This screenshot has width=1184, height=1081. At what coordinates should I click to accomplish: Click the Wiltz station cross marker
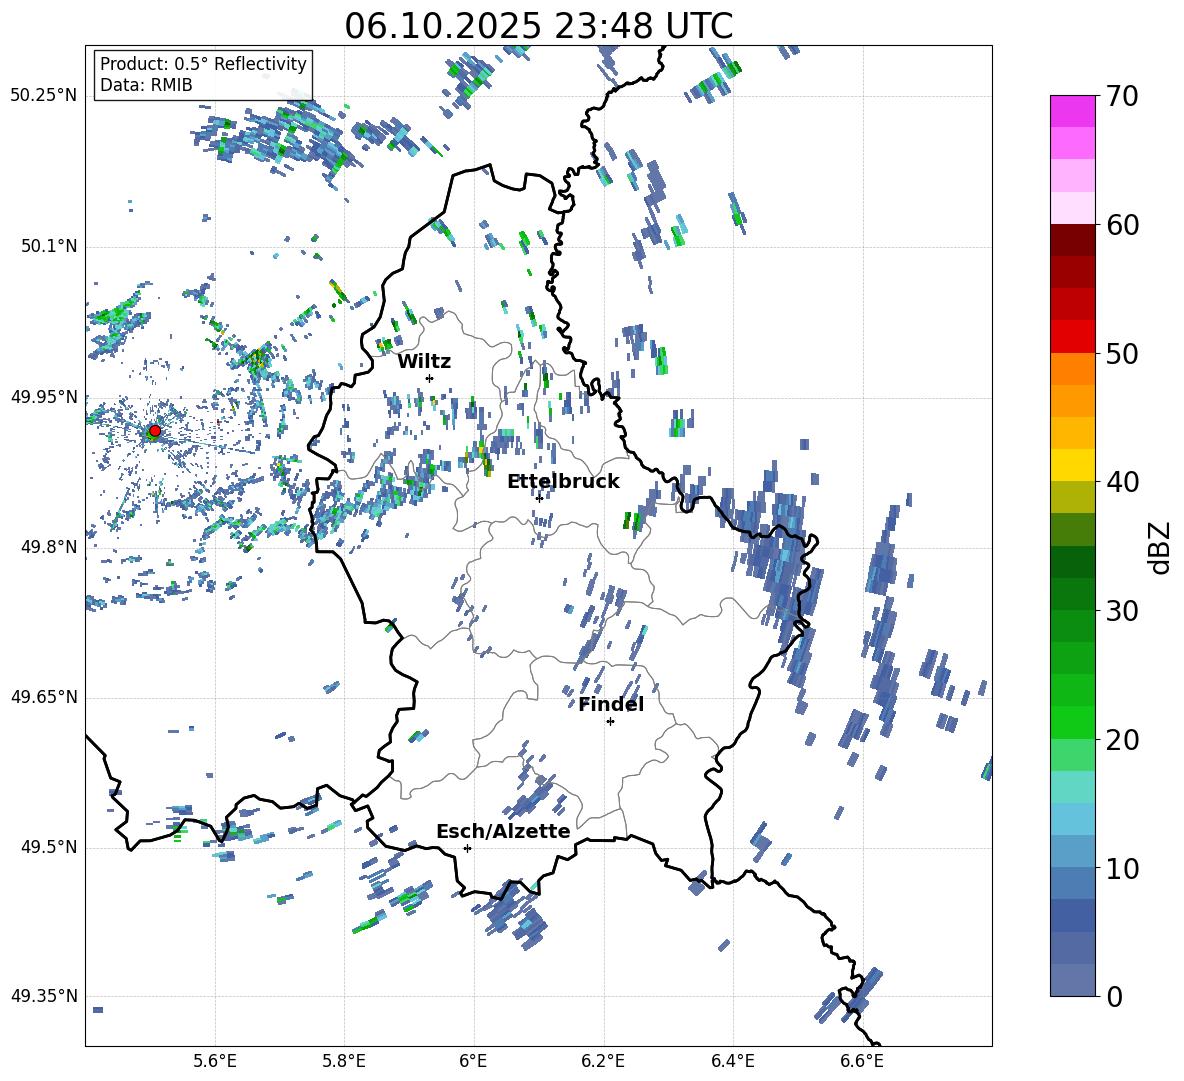coord(429,378)
